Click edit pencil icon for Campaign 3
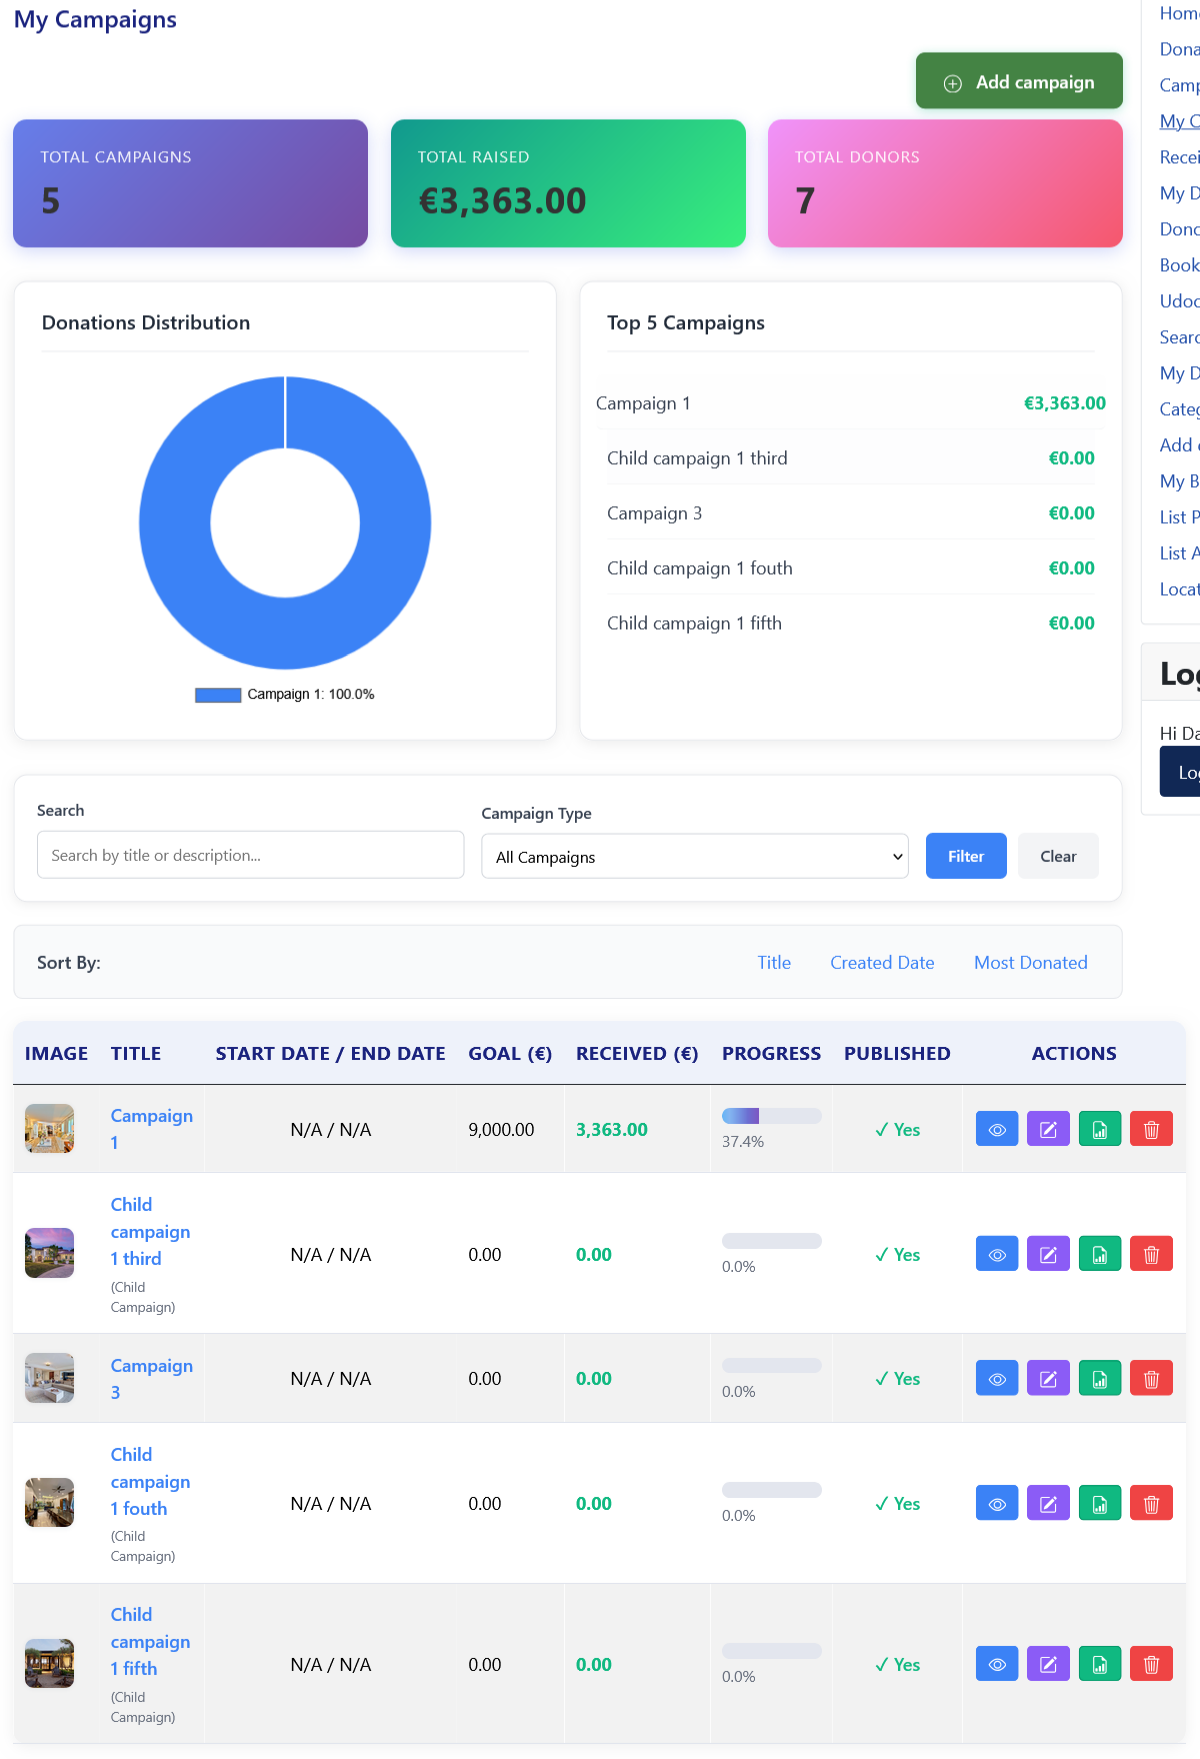 pyautogui.click(x=1048, y=1379)
